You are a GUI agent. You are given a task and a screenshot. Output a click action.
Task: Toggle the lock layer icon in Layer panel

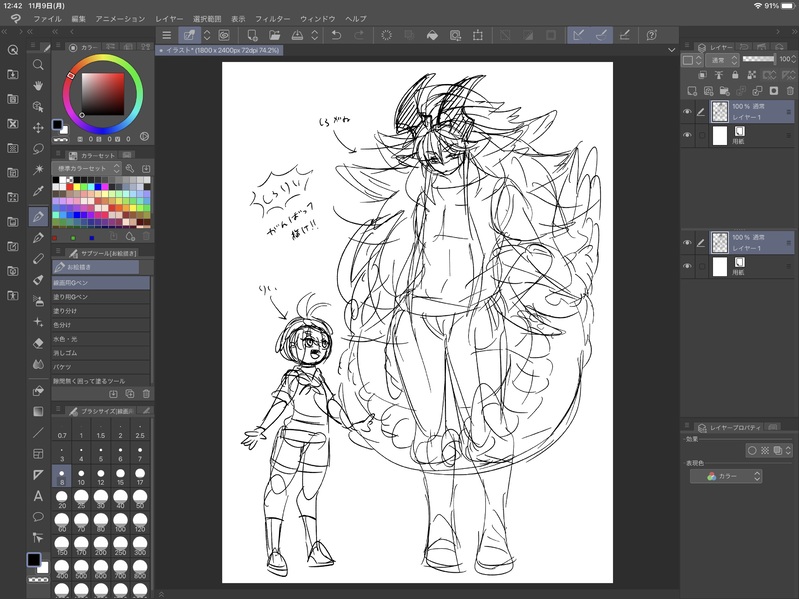point(734,75)
